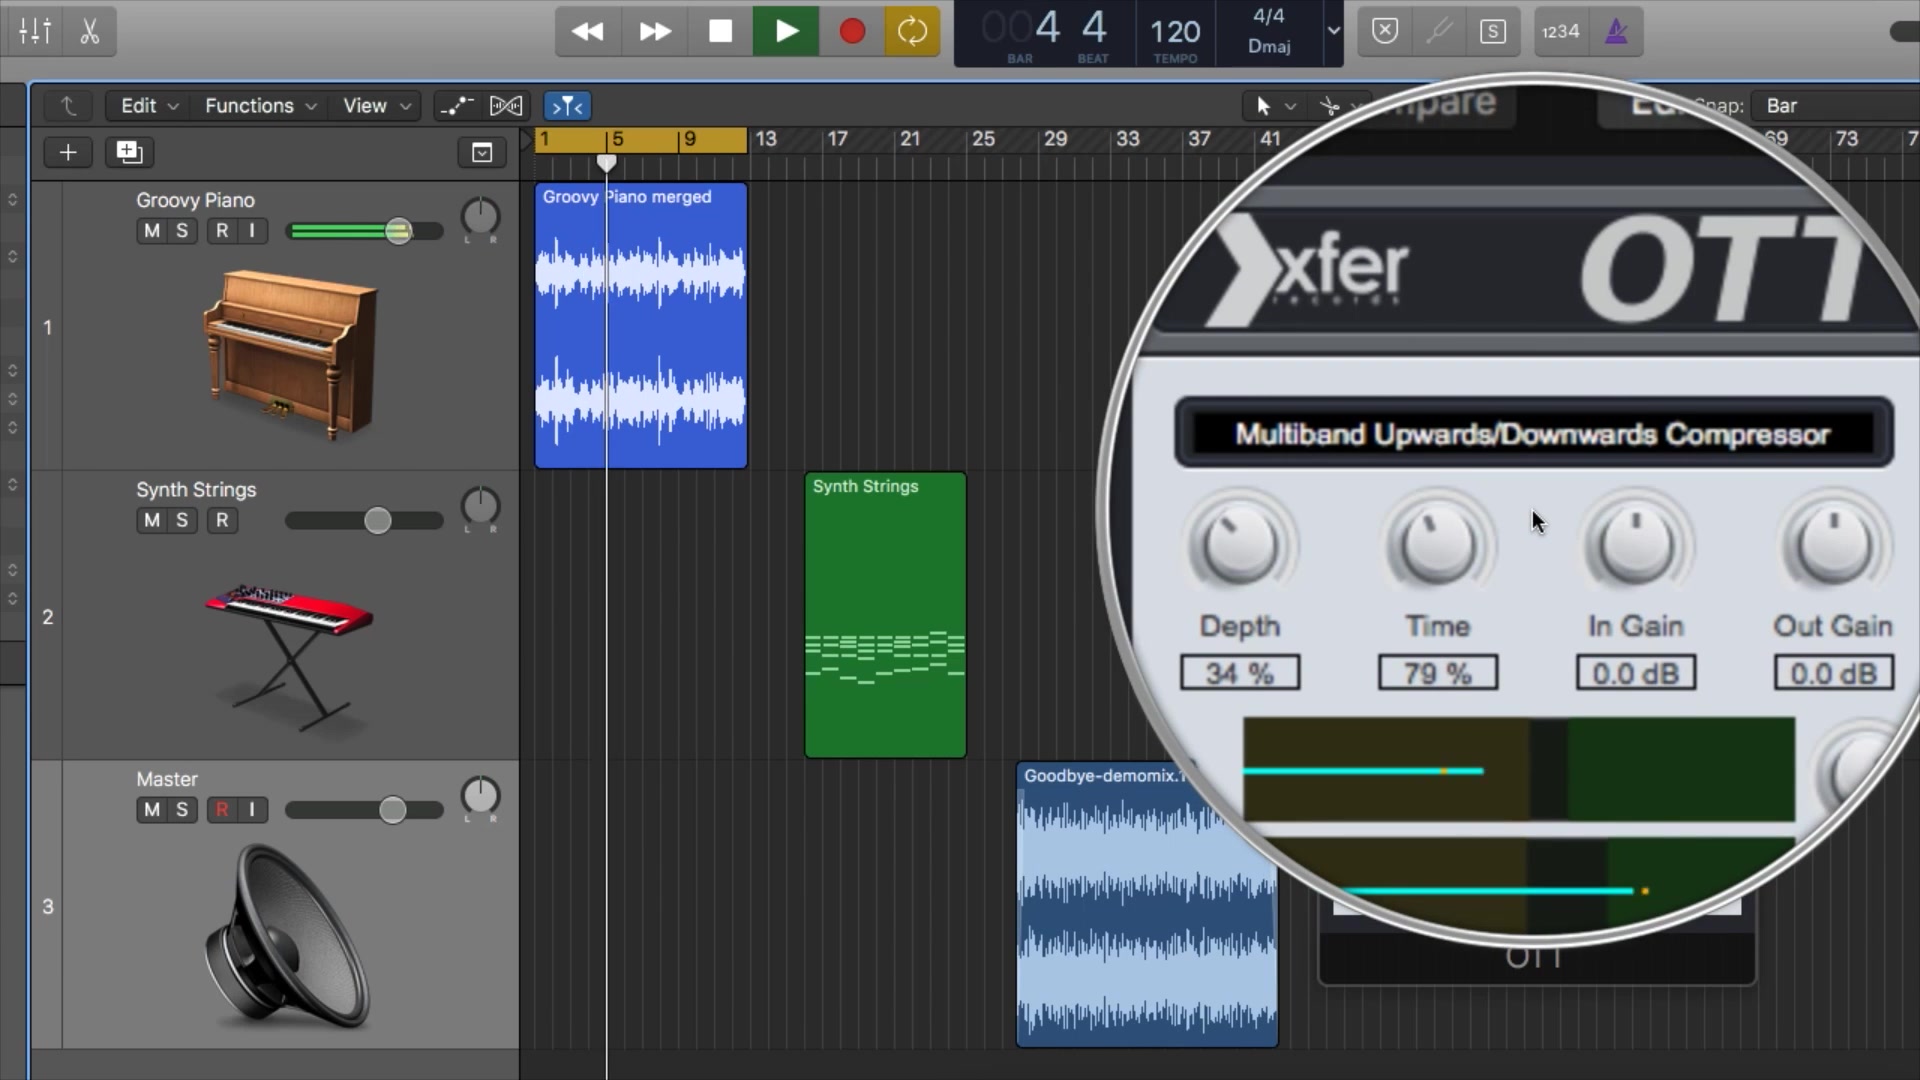1920x1080 pixels.
Task: Toggle Cycle mode button
Action: pyautogui.click(x=911, y=31)
